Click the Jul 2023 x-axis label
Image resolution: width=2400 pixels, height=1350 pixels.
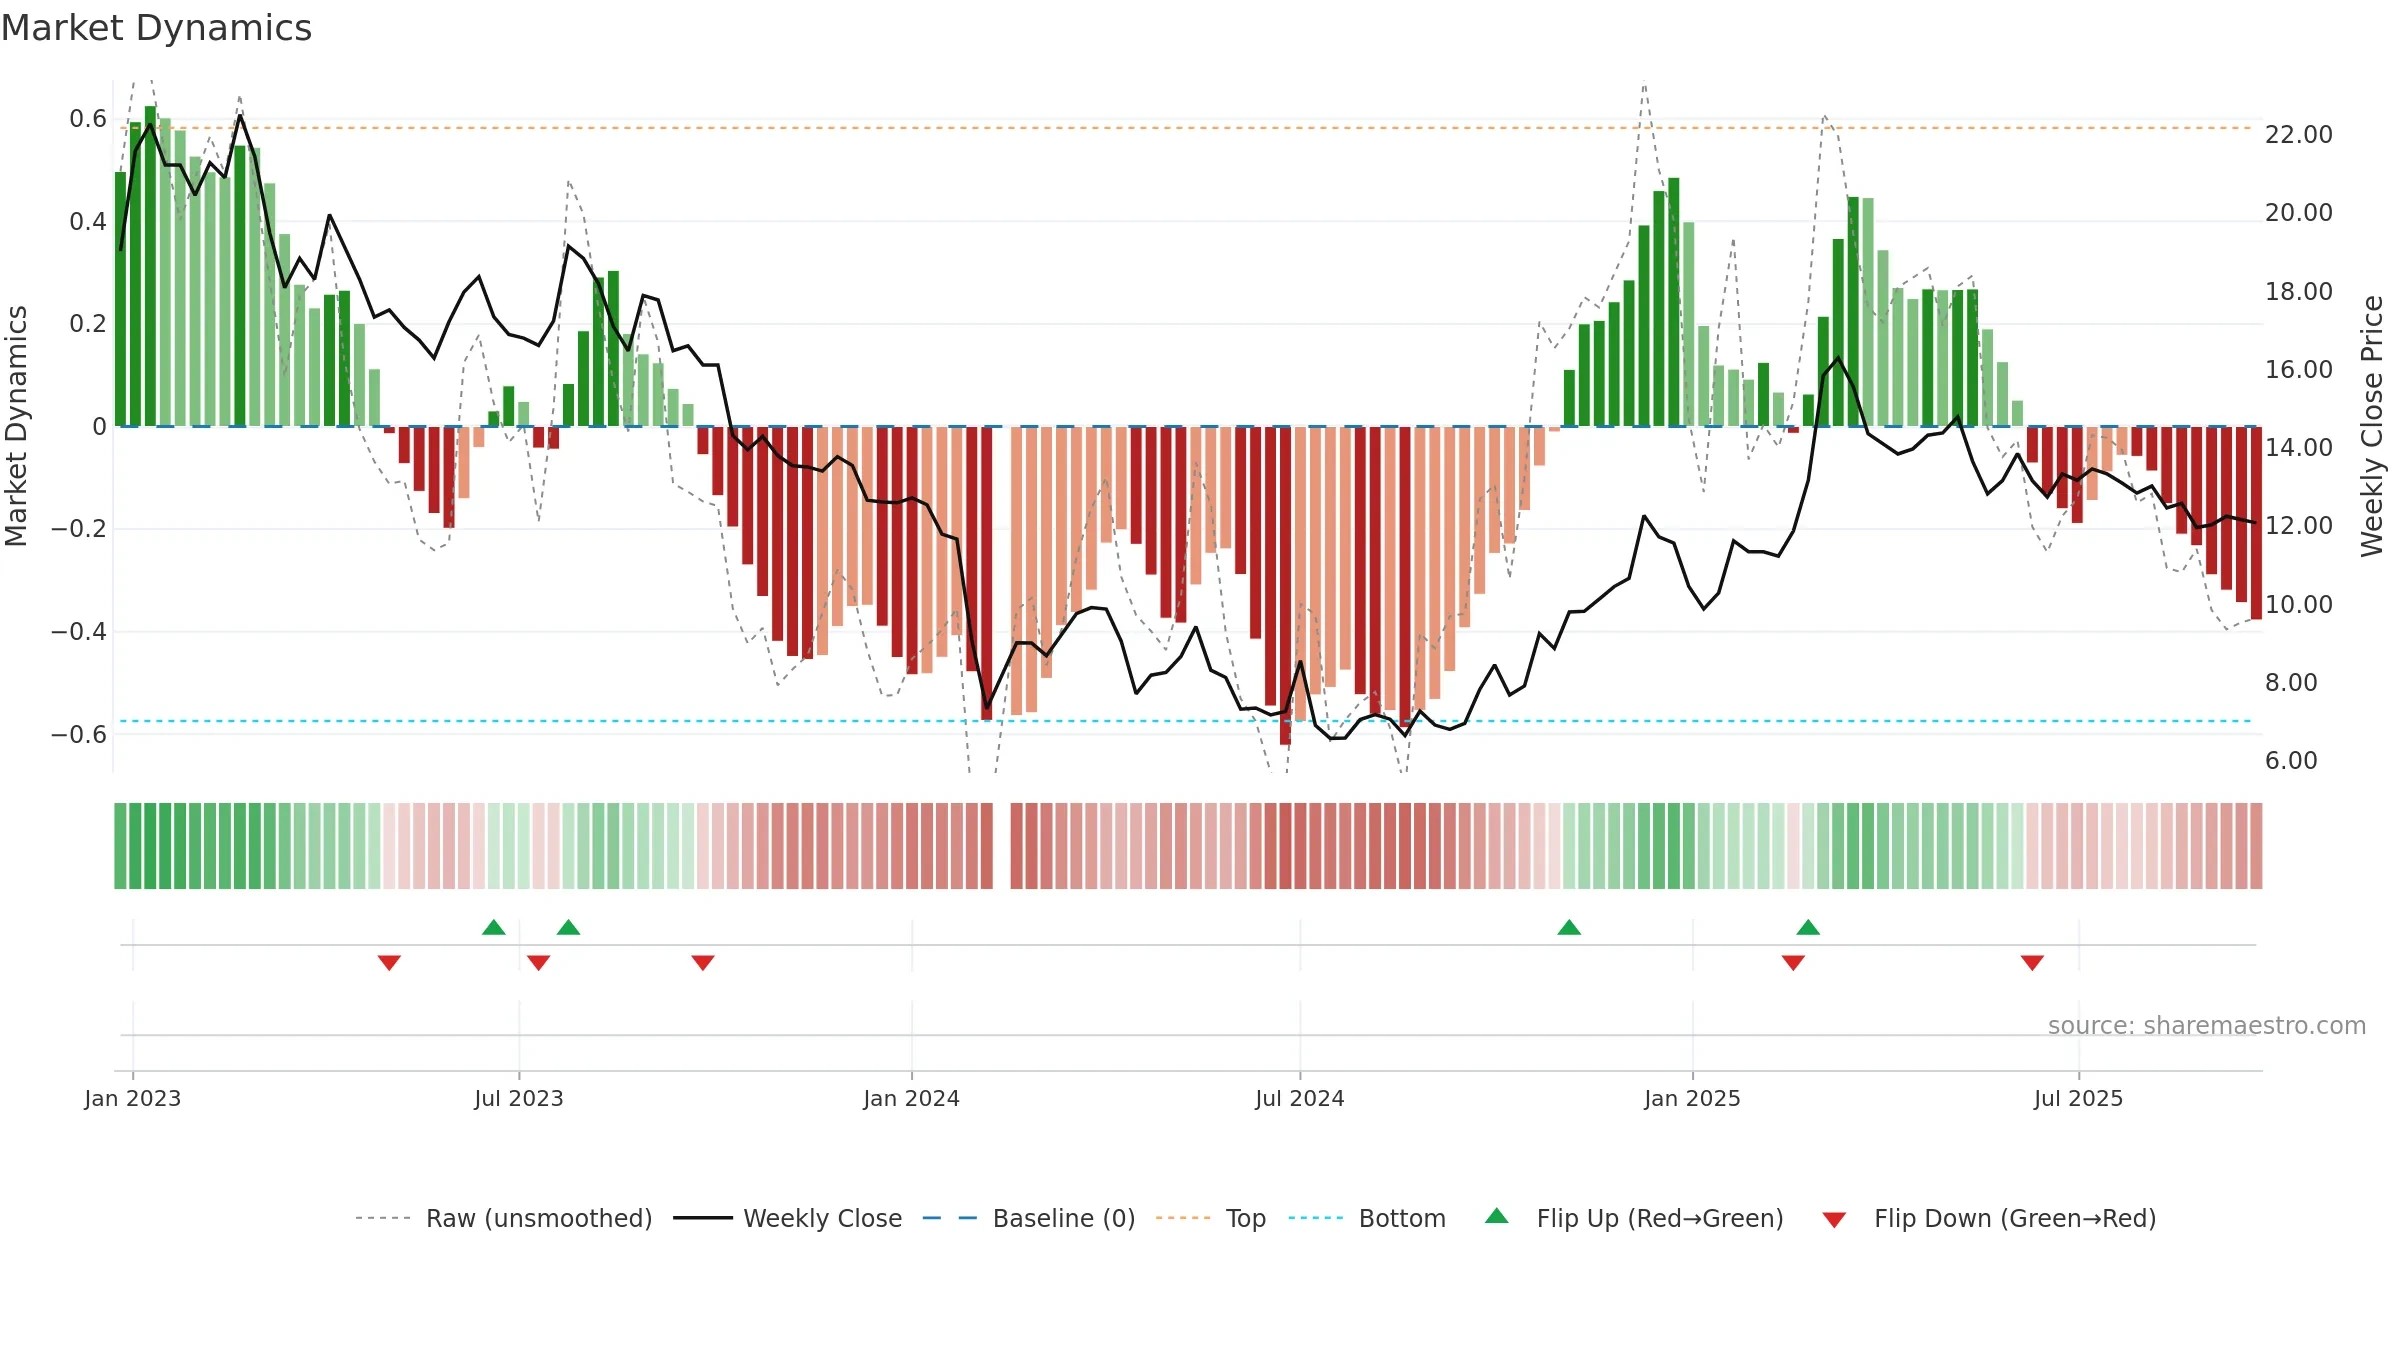(x=519, y=1098)
